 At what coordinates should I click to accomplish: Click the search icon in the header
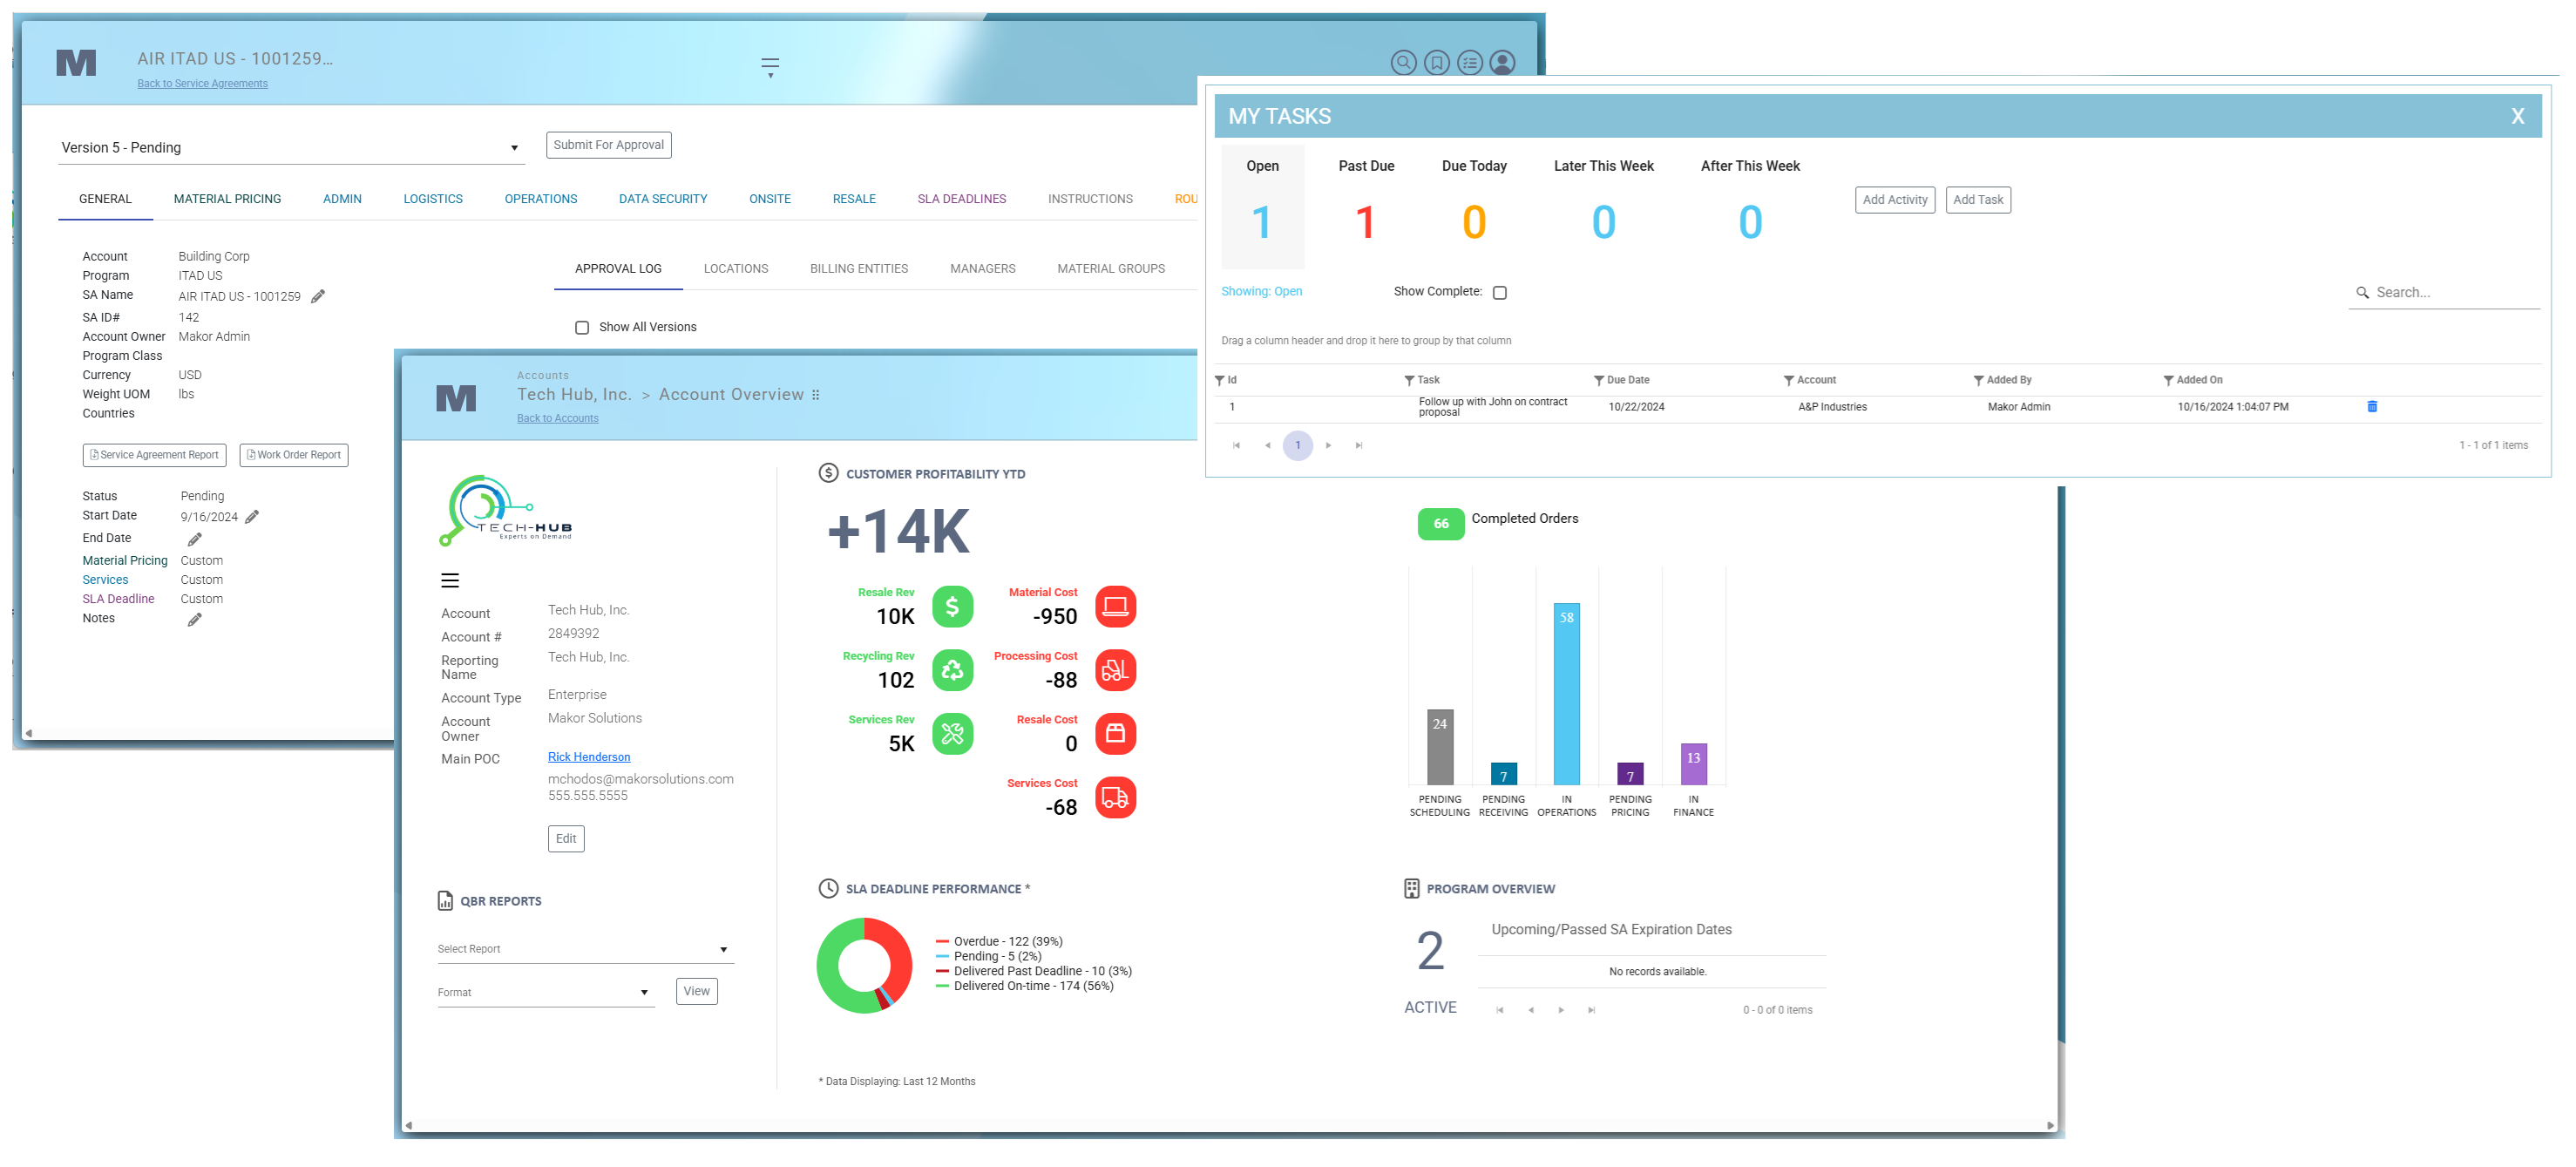pos(1403,63)
